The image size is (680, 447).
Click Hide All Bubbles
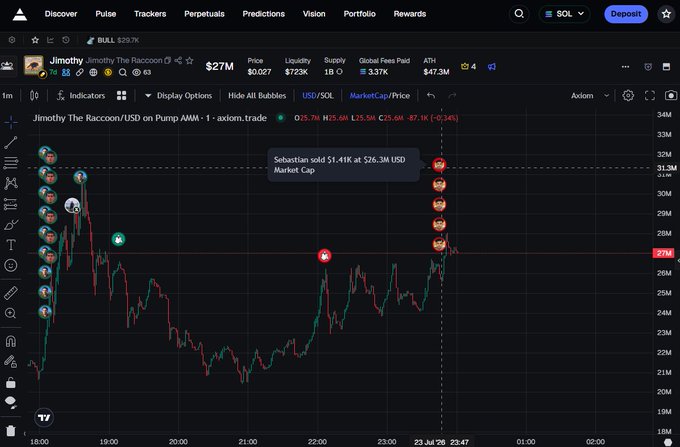click(257, 95)
